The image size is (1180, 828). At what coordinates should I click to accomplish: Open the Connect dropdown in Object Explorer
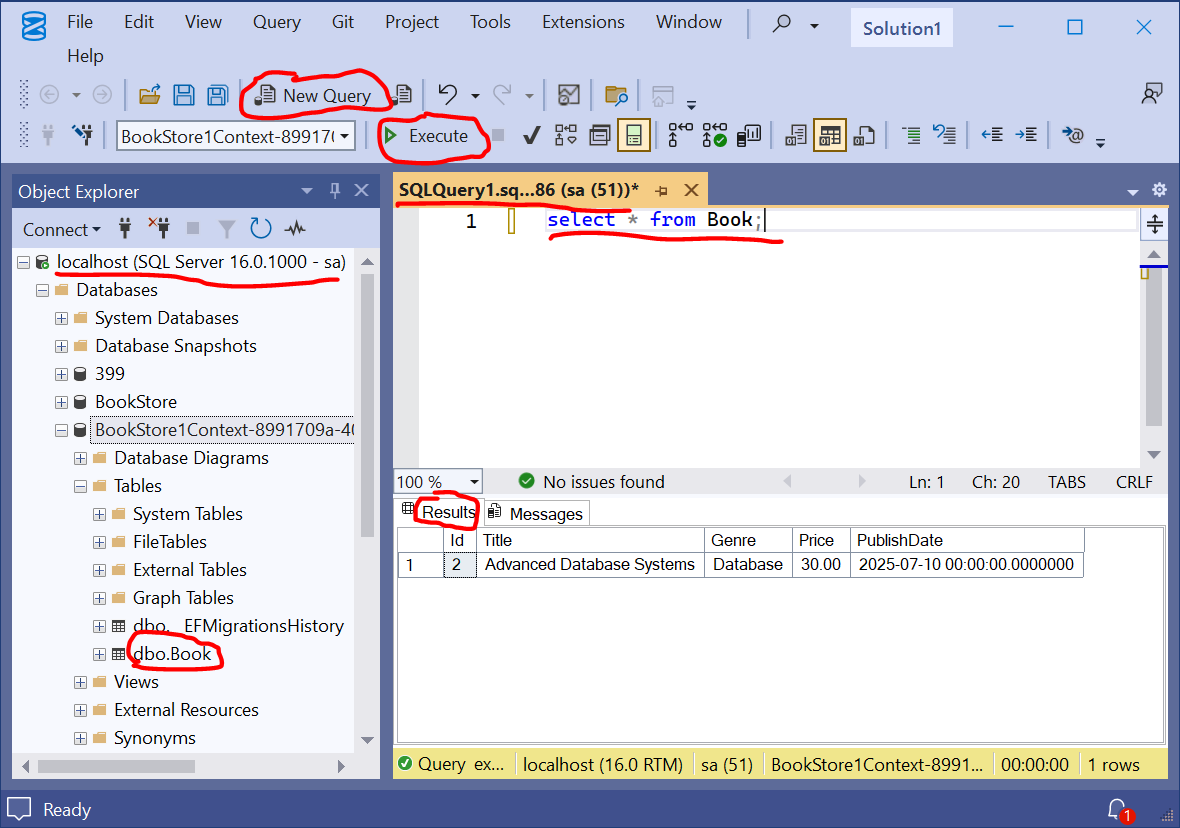(x=62, y=229)
